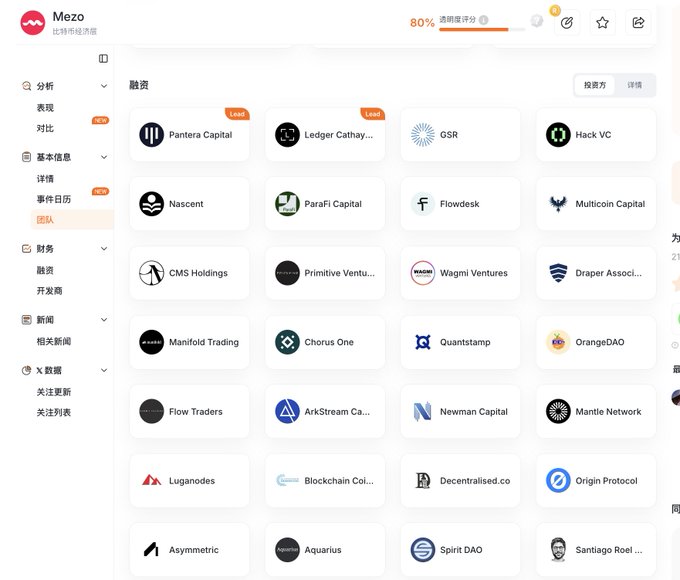680x580 pixels.
Task: Open 对比 in sidebar
Action: pos(45,128)
